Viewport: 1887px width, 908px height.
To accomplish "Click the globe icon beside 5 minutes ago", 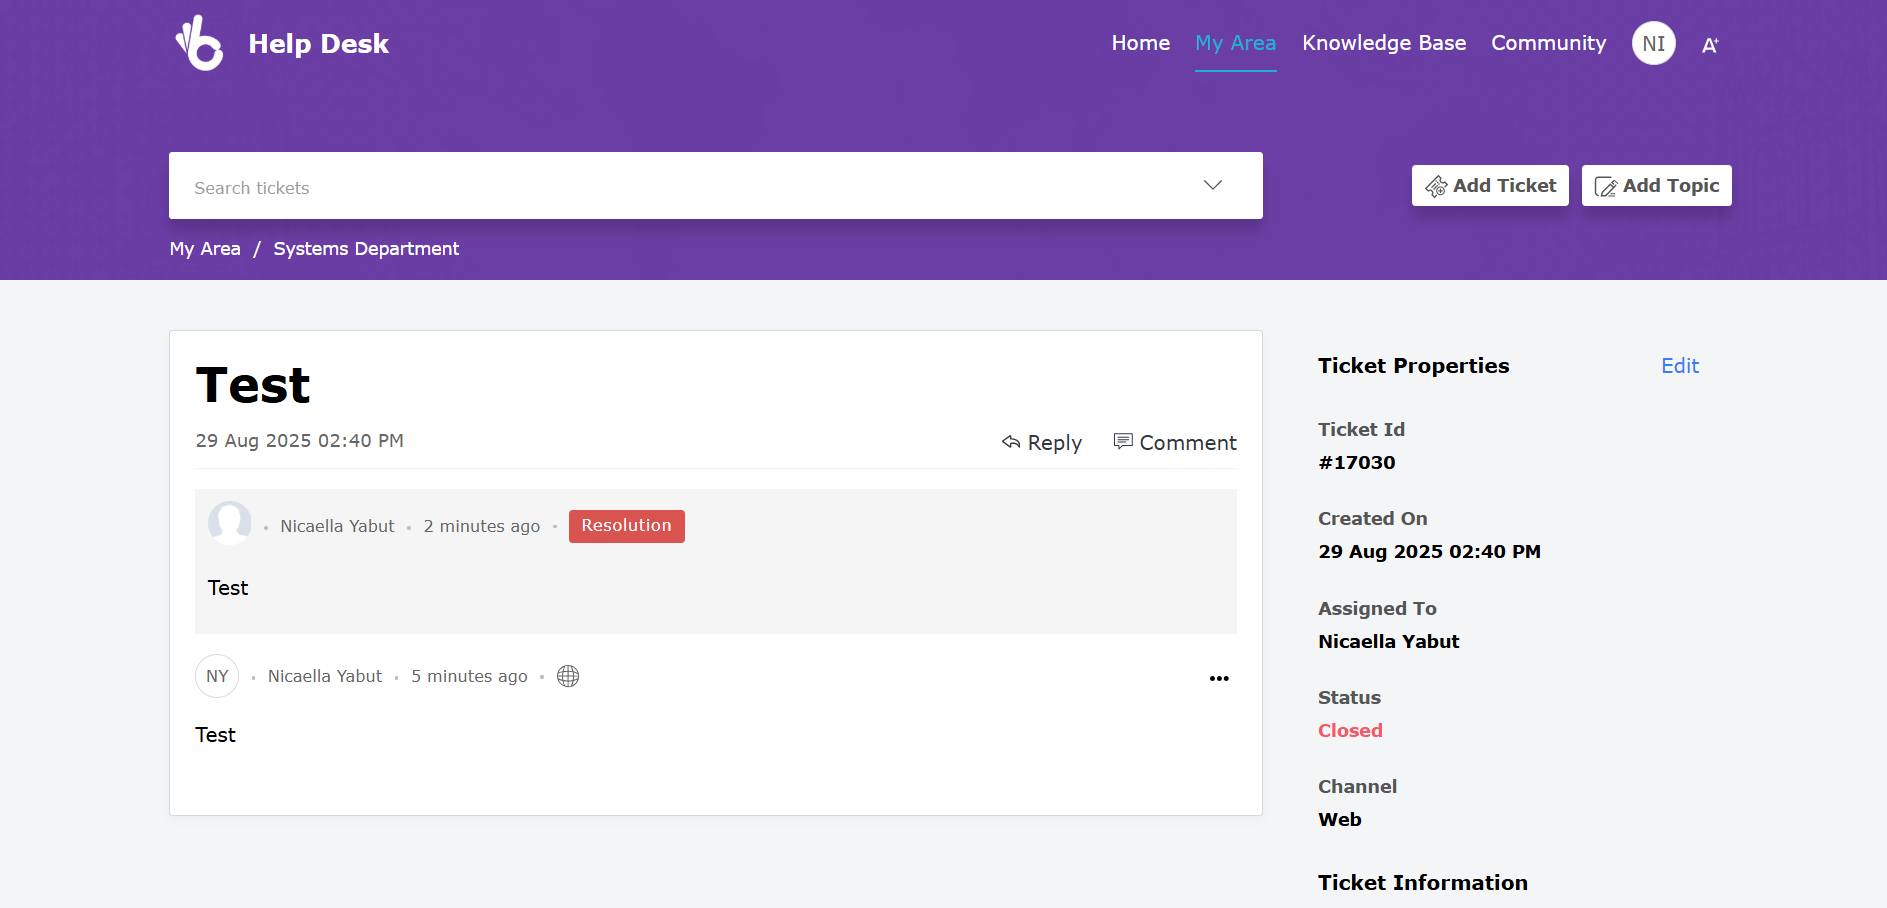I will pyautogui.click(x=568, y=676).
